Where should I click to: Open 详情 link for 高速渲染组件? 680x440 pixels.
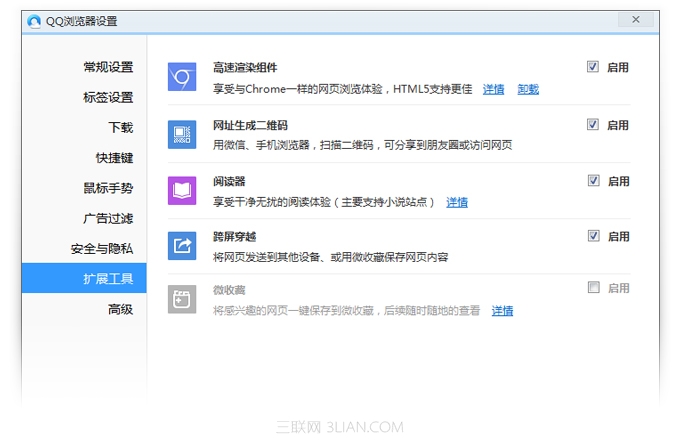point(494,89)
